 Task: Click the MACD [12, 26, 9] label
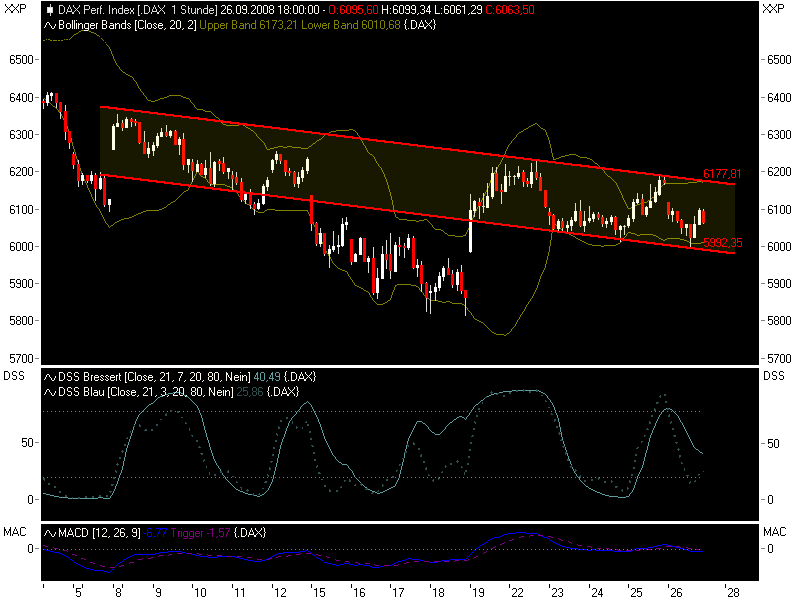pos(99,533)
